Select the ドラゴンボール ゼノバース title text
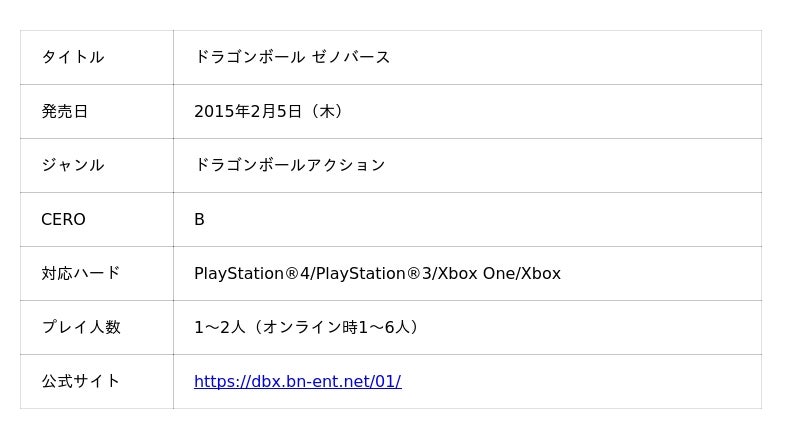Viewport: 800px width, 439px height. tap(292, 57)
